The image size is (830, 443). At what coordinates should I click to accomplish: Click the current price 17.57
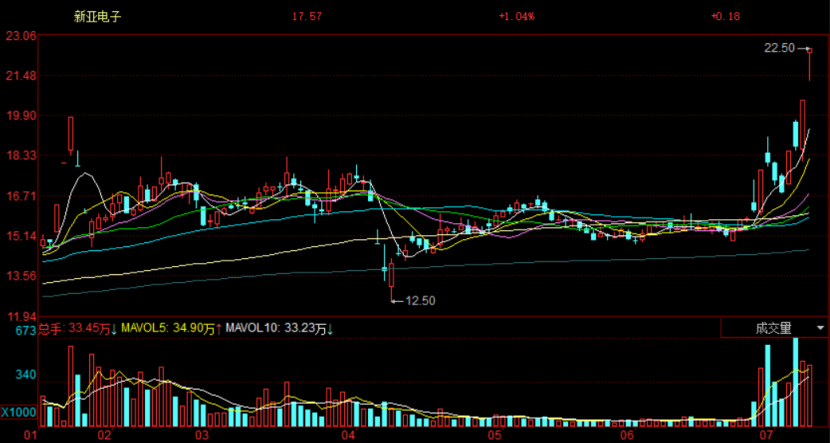coord(307,16)
